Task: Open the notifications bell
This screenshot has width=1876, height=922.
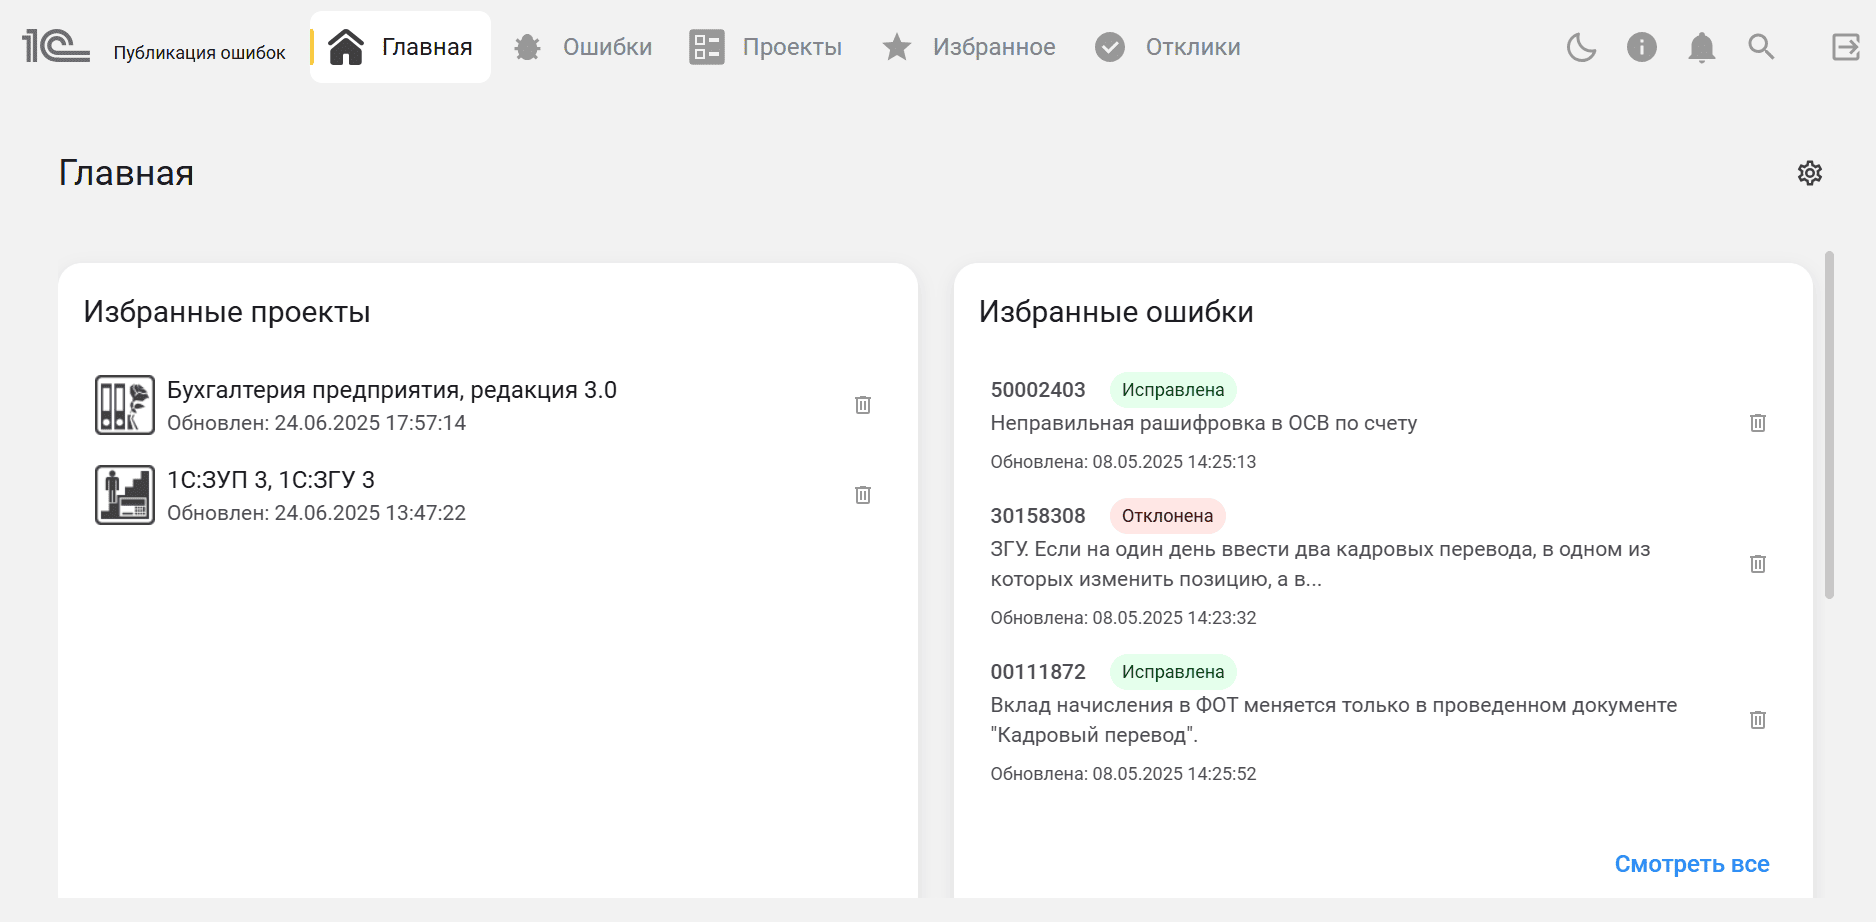Action: pyautogui.click(x=1701, y=47)
